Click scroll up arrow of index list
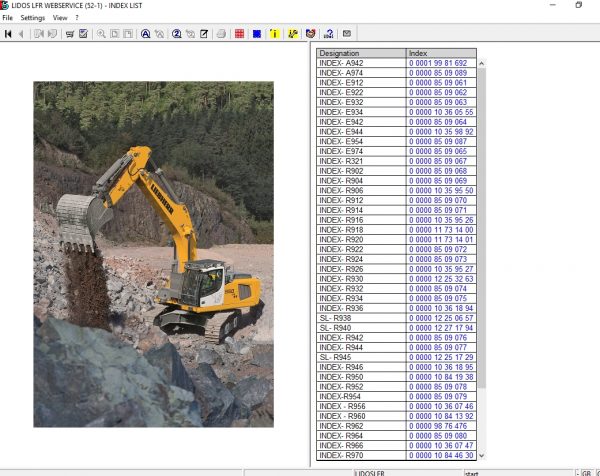The image size is (600, 476). click(x=481, y=63)
